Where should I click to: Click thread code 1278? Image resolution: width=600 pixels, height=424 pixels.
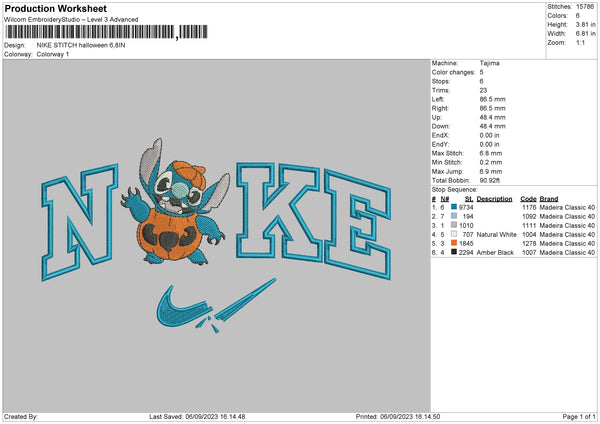pos(529,243)
